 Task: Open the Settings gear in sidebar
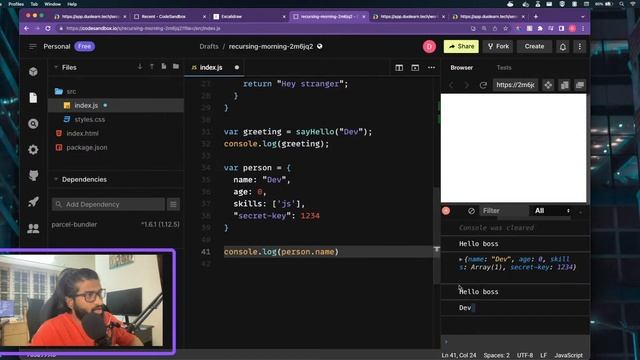33,150
